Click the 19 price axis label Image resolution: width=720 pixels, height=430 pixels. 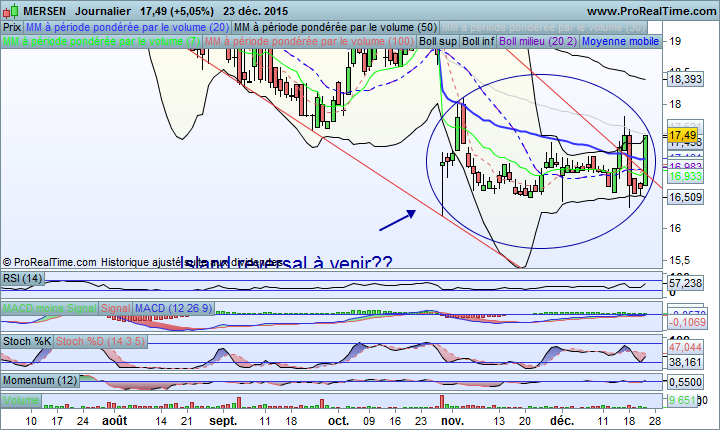675,41
